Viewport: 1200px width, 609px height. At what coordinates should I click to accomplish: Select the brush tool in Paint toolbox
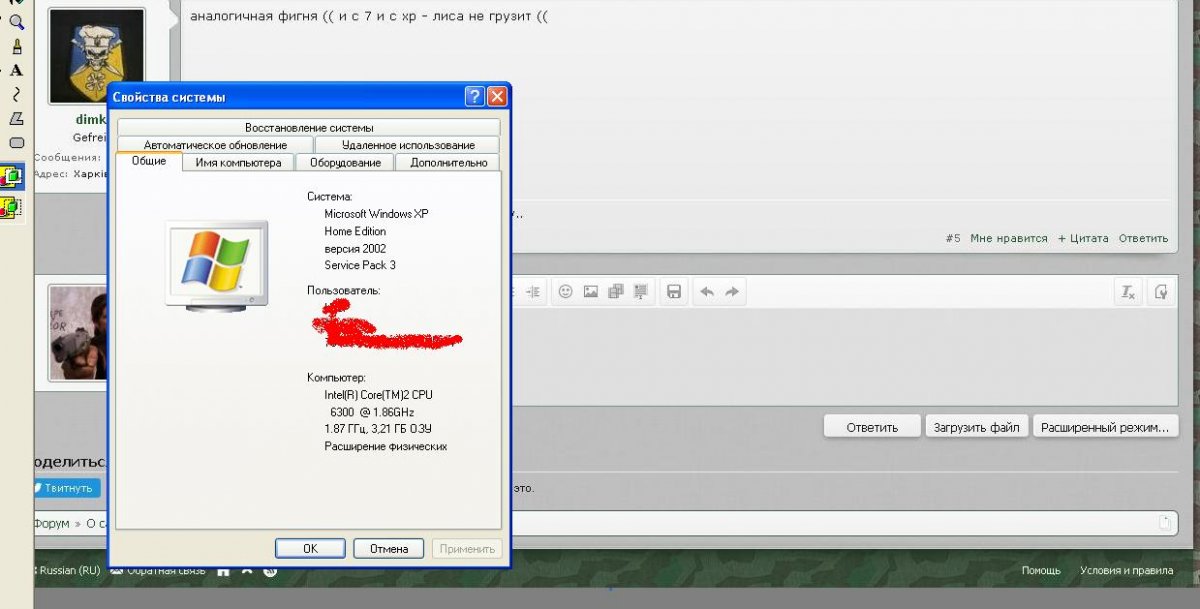(16, 46)
